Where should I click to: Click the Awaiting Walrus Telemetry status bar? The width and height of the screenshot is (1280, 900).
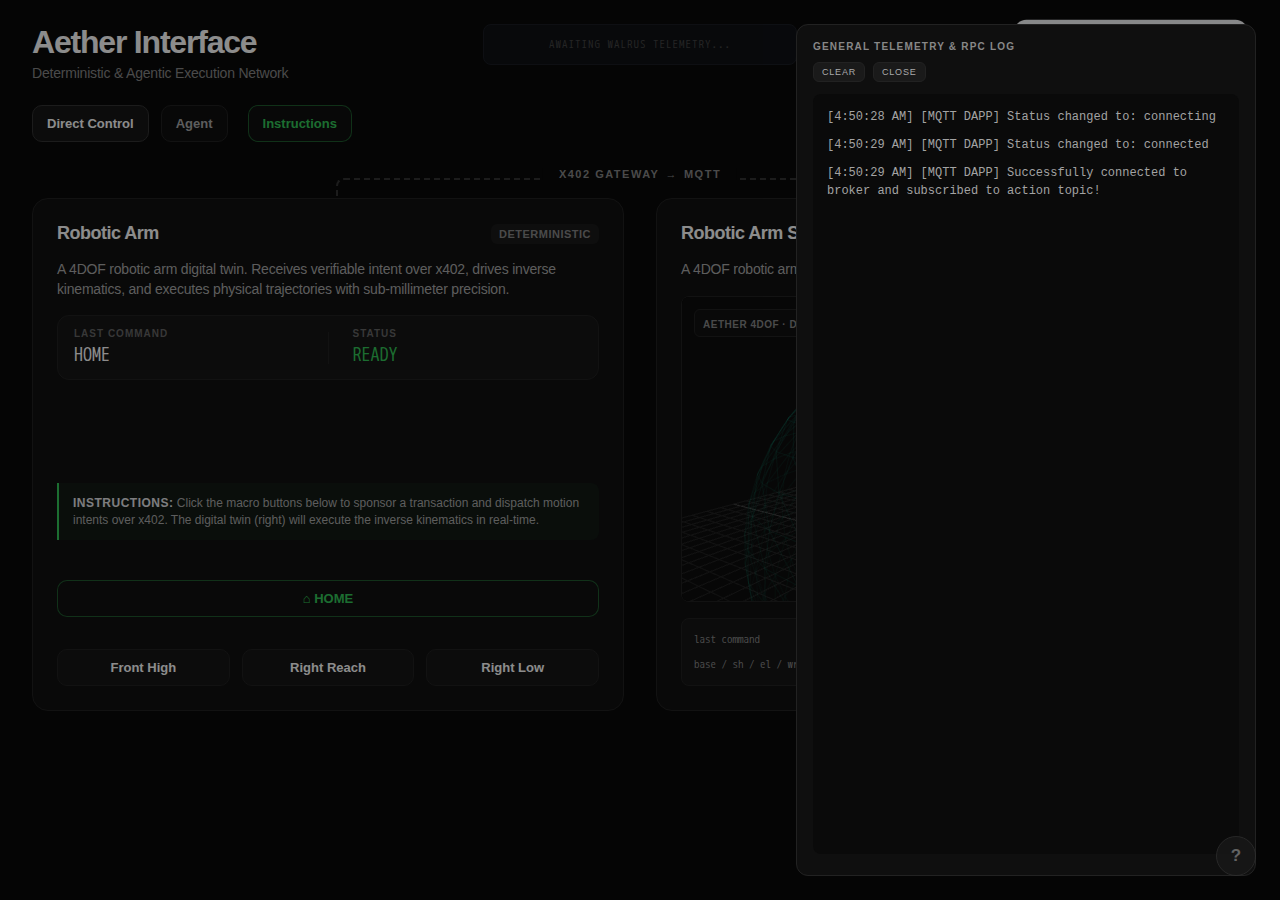pos(640,45)
